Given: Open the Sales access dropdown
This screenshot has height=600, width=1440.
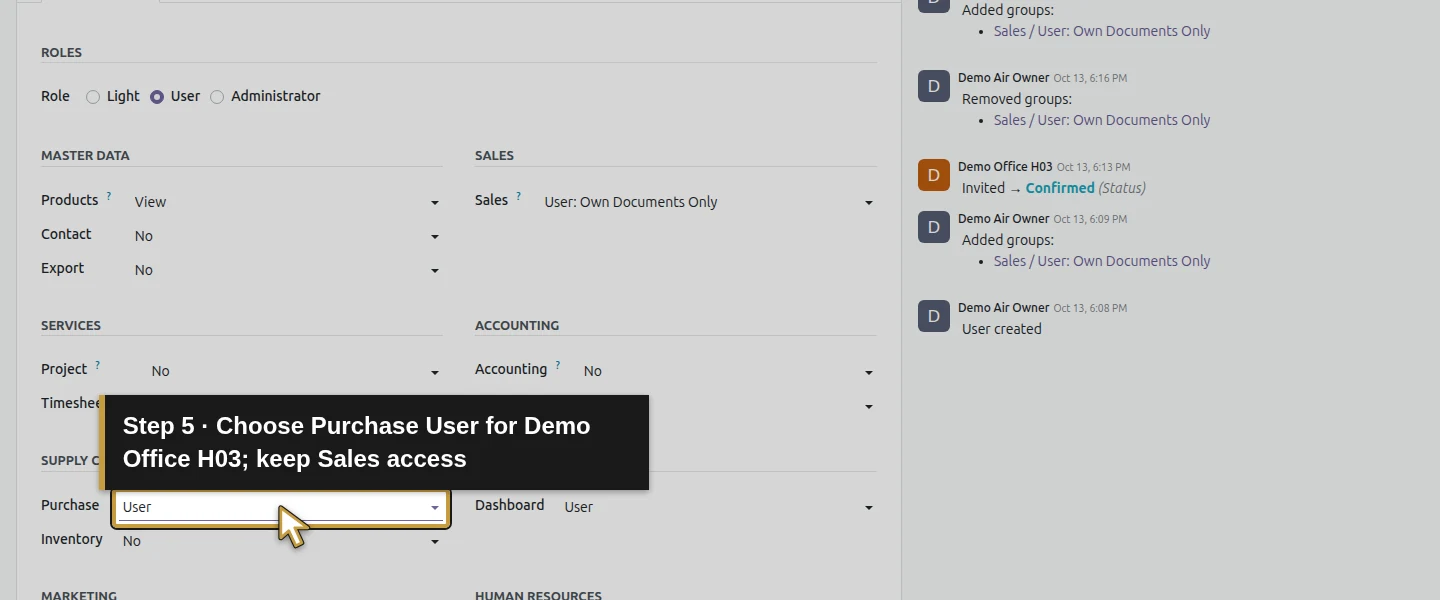Looking at the screenshot, I should pos(708,202).
